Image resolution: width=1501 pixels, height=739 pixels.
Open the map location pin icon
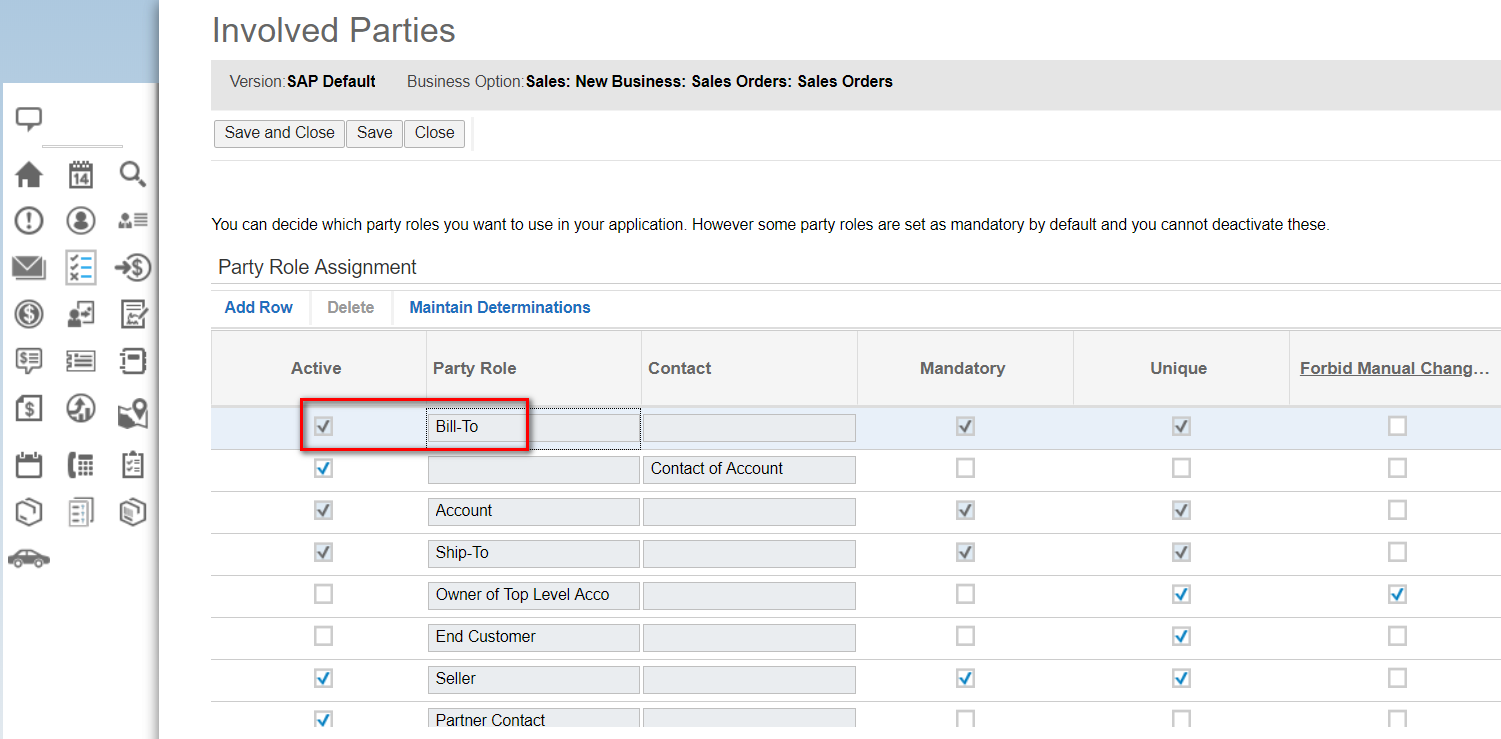133,413
